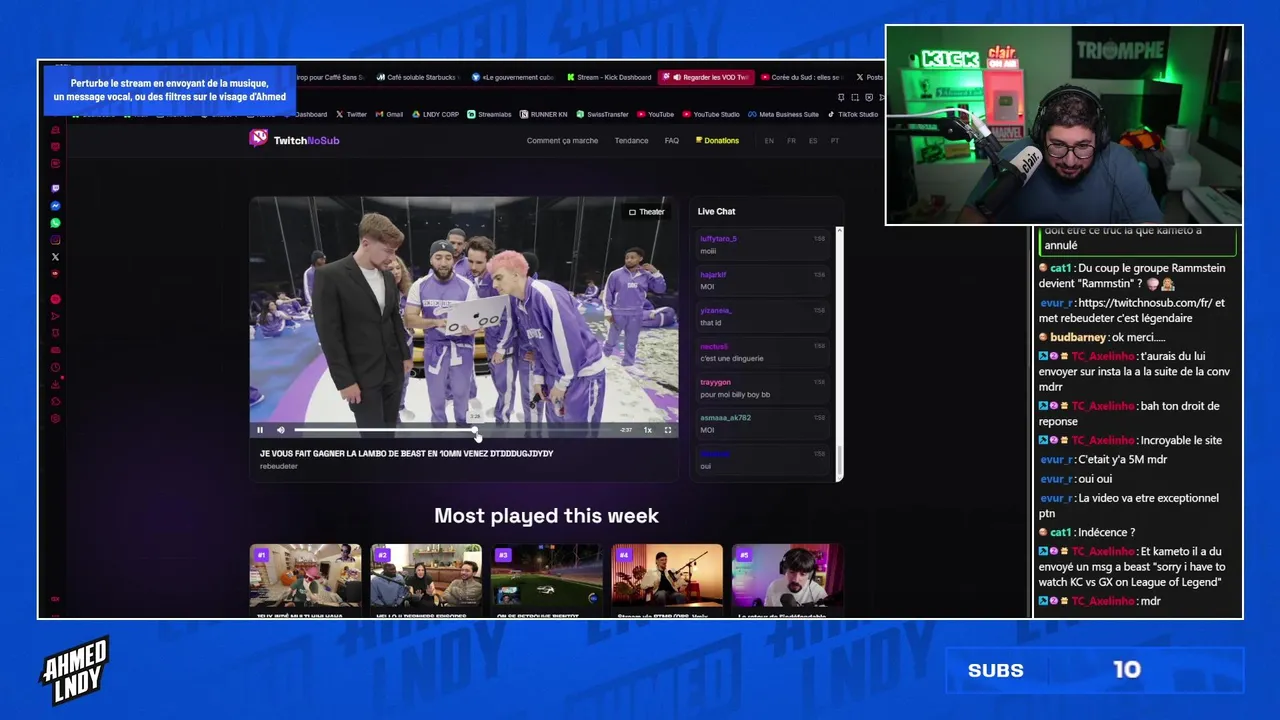
Task: Switch site language to FR
Action: 791,141
